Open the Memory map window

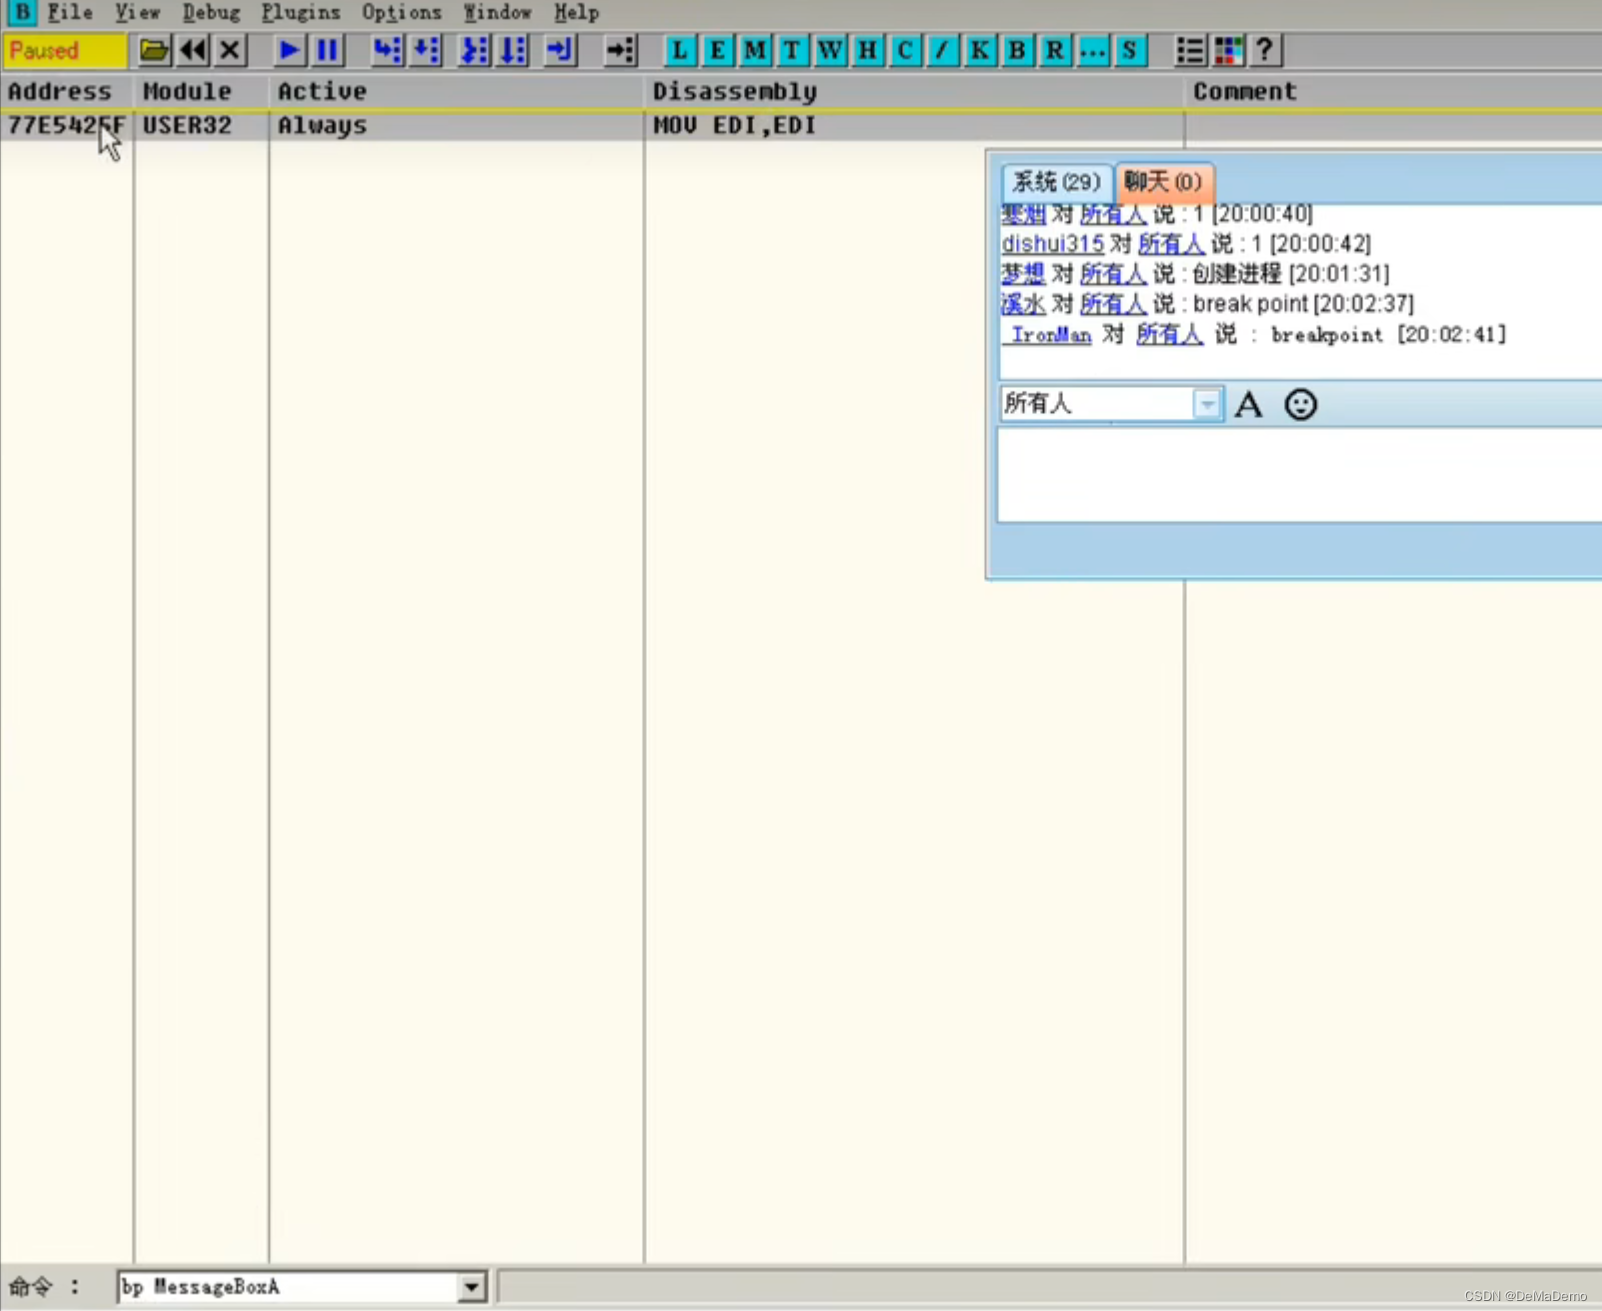(x=756, y=50)
